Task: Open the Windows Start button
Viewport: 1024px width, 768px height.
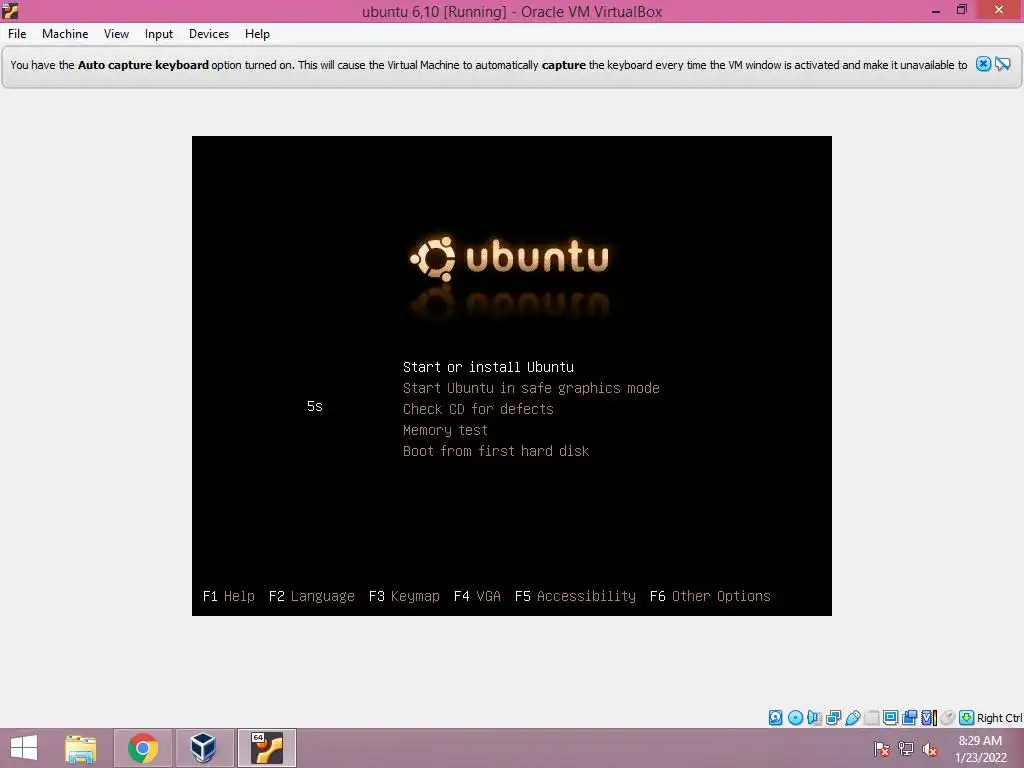Action: pos(24,748)
